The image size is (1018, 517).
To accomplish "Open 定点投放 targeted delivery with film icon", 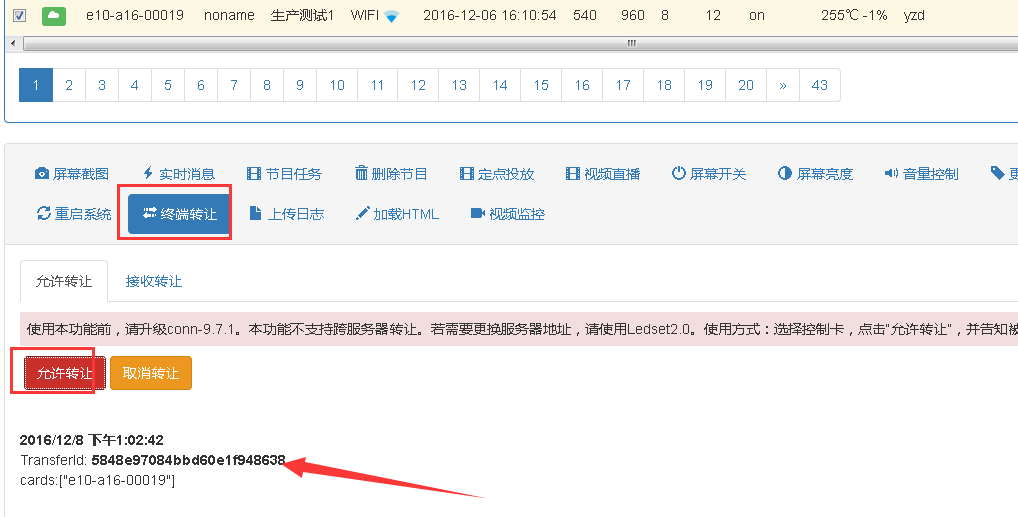I will 497,174.
